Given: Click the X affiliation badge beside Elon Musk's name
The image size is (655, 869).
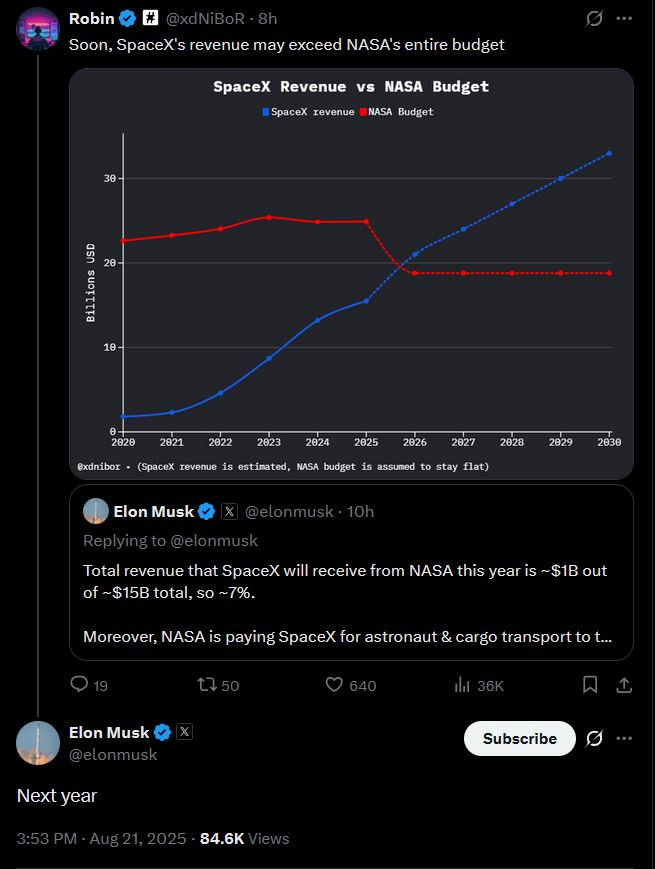Looking at the screenshot, I should pyautogui.click(x=185, y=732).
